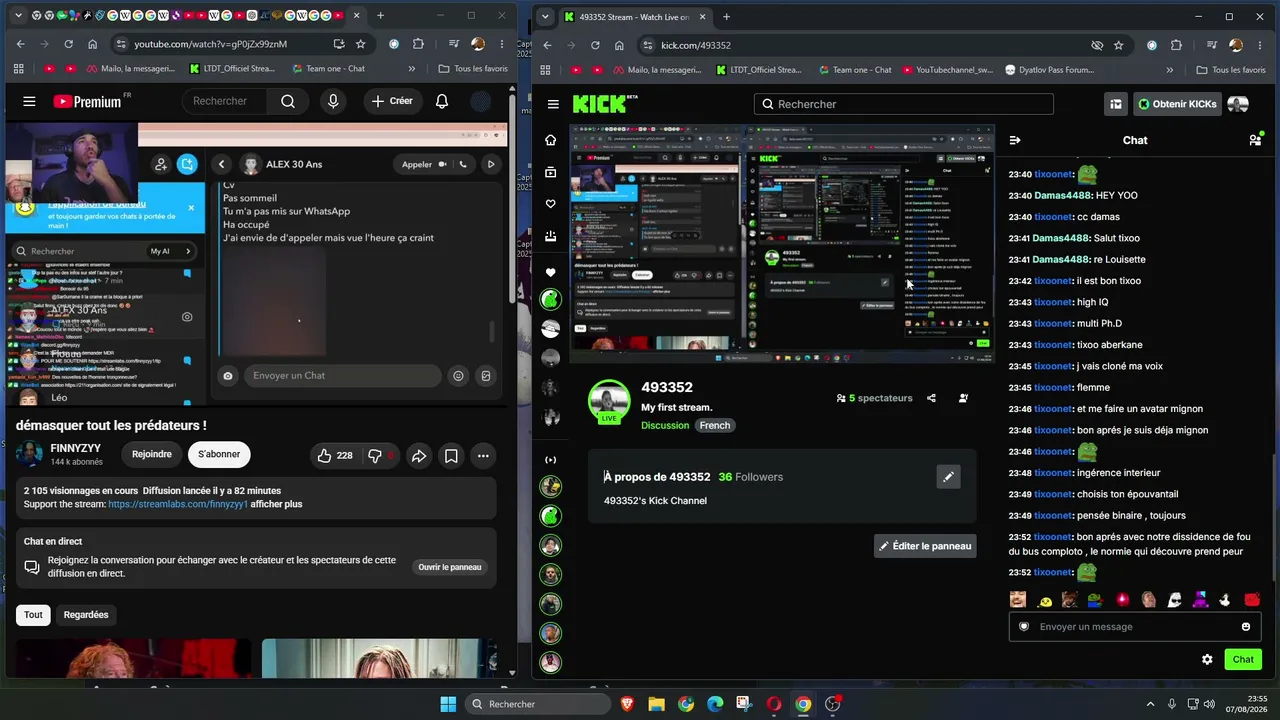Open the emoji picker in Kick chat
This screenshot has width=1280, height=720.
point(1246,627)
